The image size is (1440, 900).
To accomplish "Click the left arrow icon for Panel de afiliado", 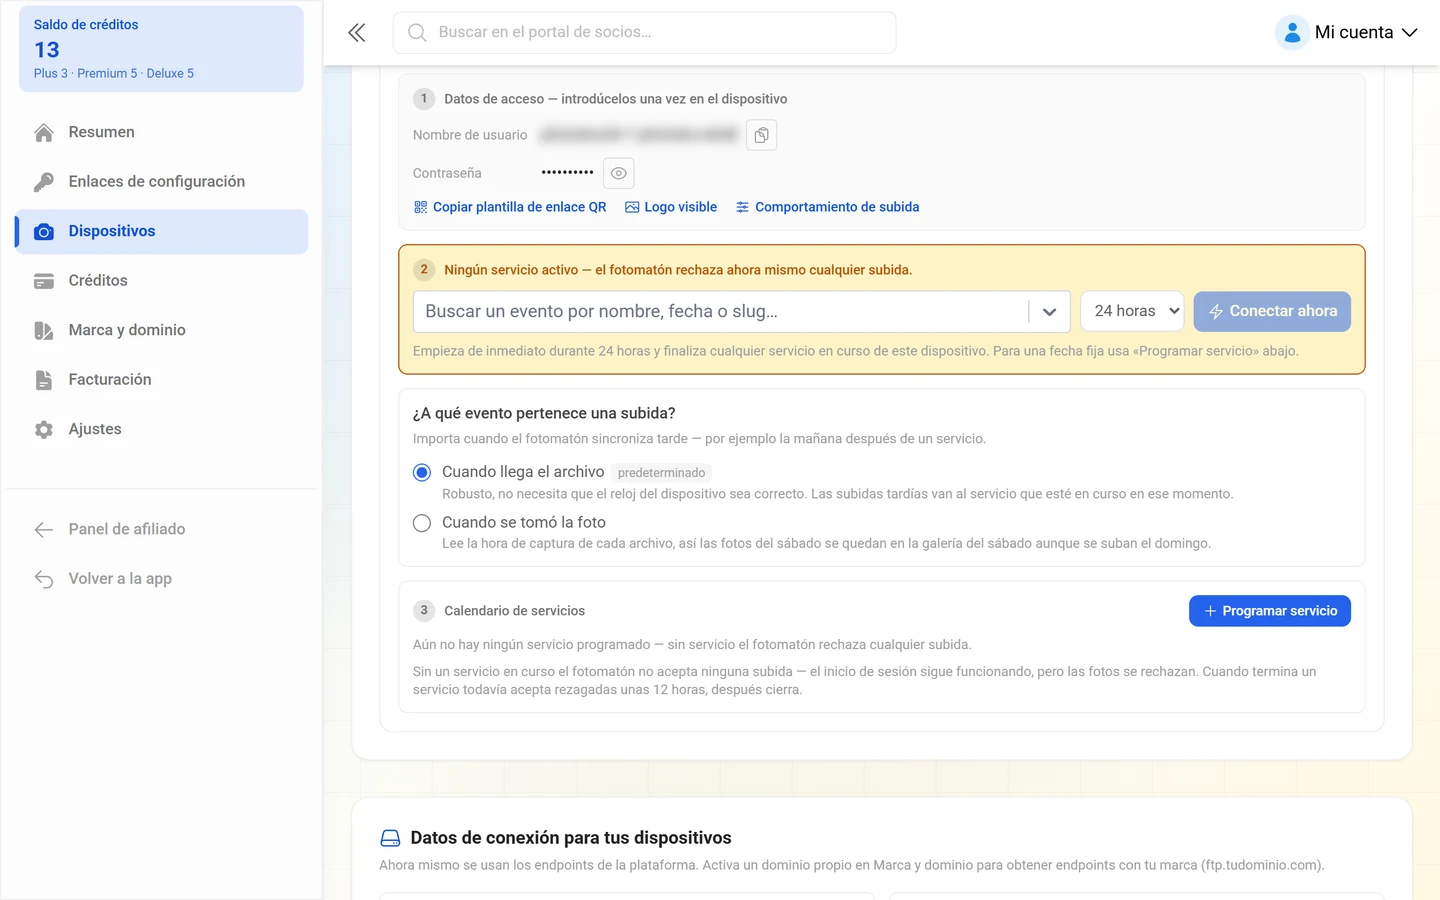I will coord(44,530).
